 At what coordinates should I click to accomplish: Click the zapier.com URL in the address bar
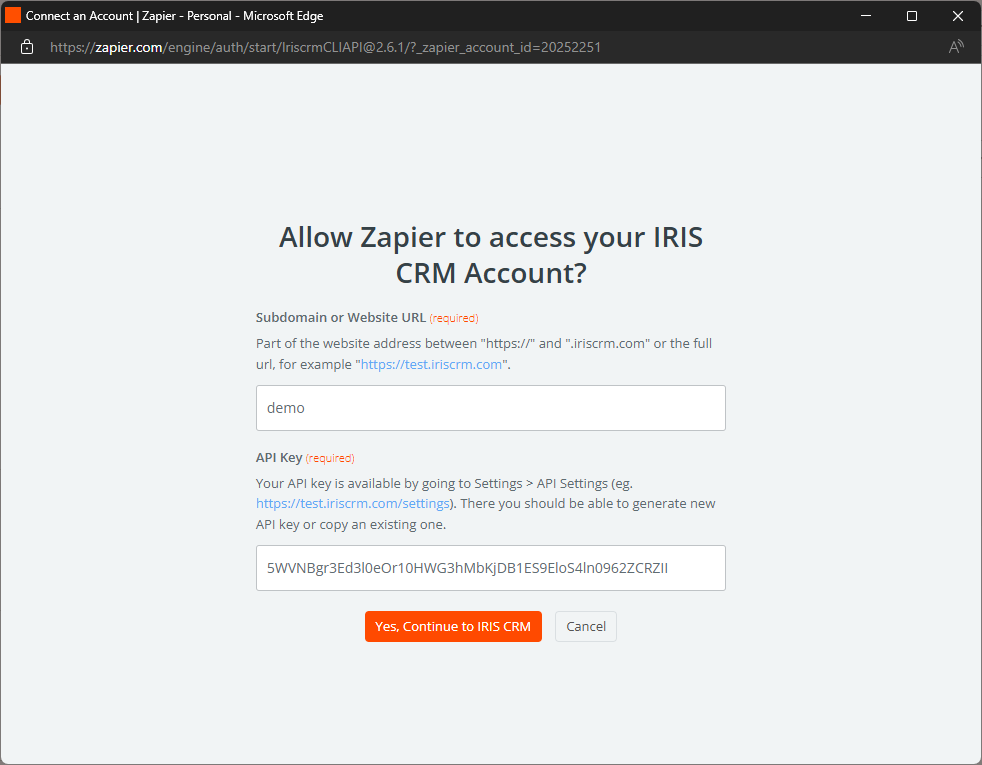325,47
